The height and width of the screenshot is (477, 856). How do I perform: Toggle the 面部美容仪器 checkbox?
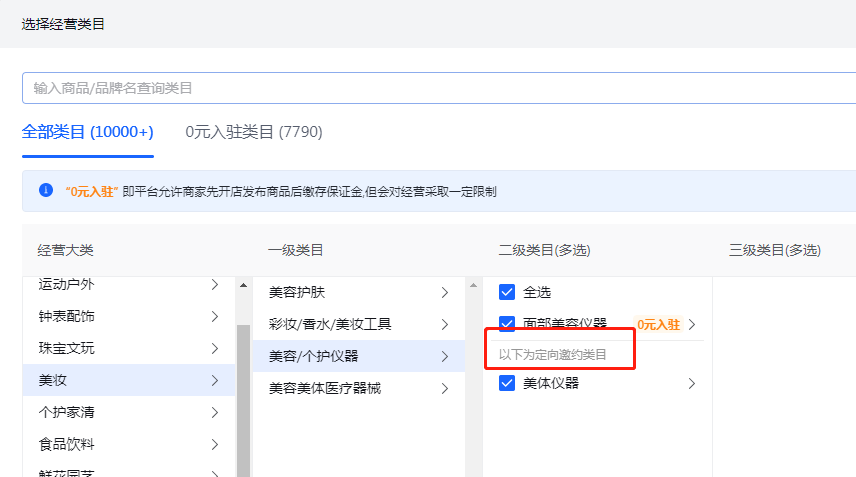(507, 324)
